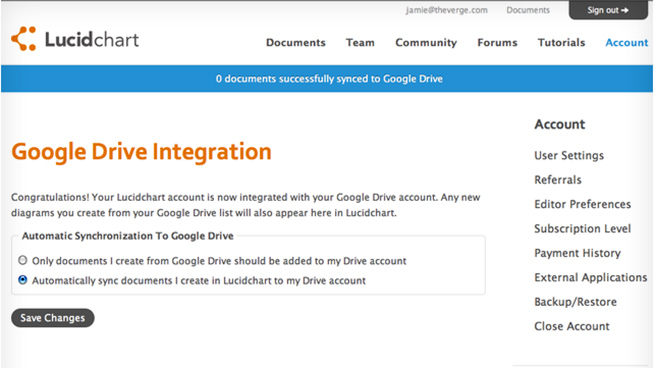Open the Documents tab in main navigation

pyautogui.click(x=295, y=43)
